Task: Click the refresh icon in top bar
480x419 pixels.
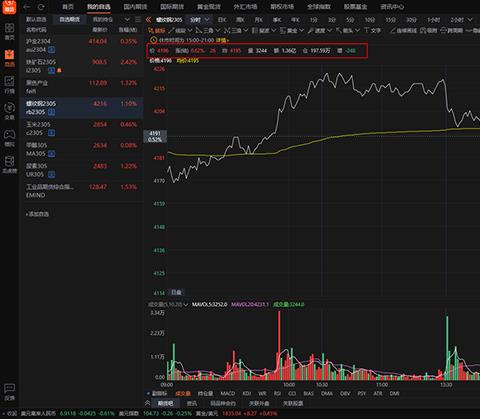Action: coord(41,7)
